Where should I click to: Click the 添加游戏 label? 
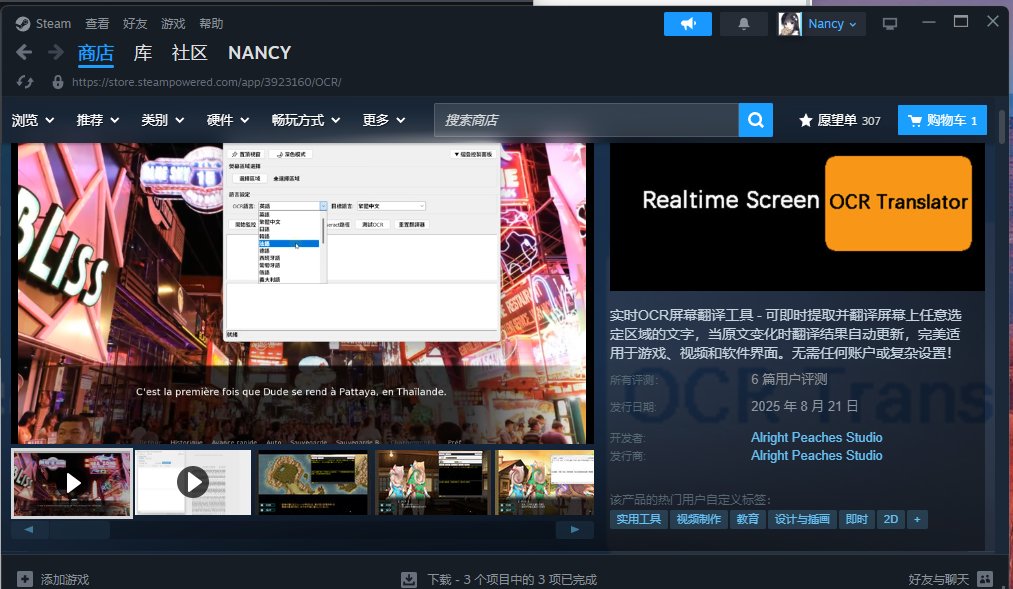[x=65, y=579]
